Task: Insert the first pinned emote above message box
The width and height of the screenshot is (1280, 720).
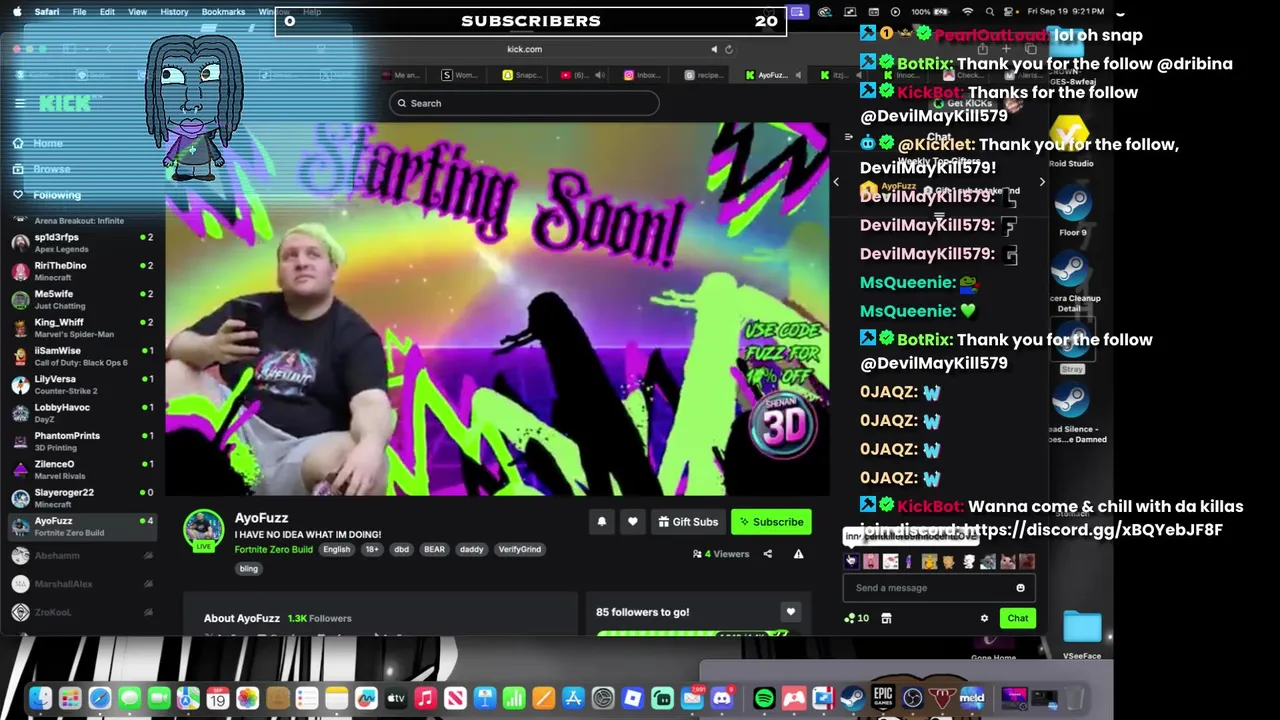Action: 852,561
